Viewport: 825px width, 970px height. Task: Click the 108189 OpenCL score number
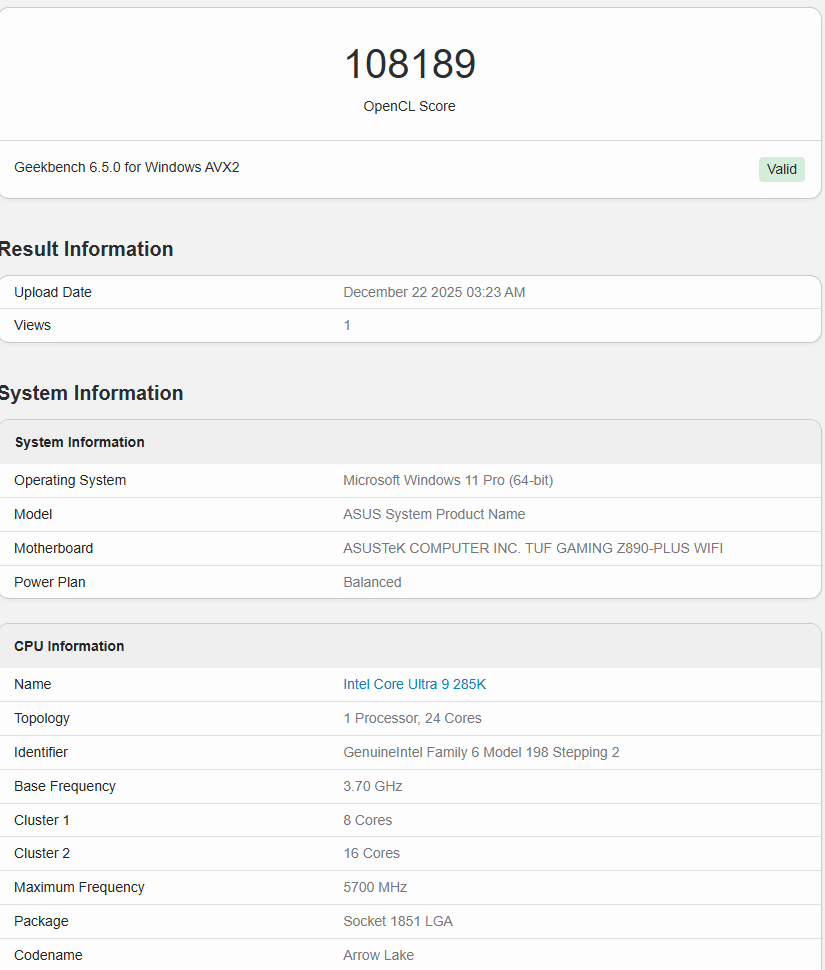(410, 65)
